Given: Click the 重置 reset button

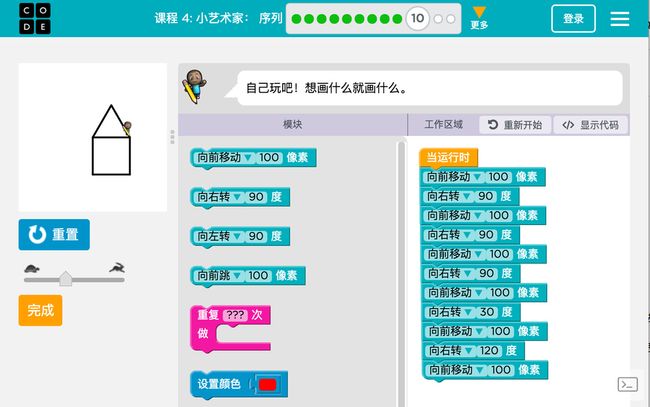Looking at the screenshot, I should coord(54,235).
